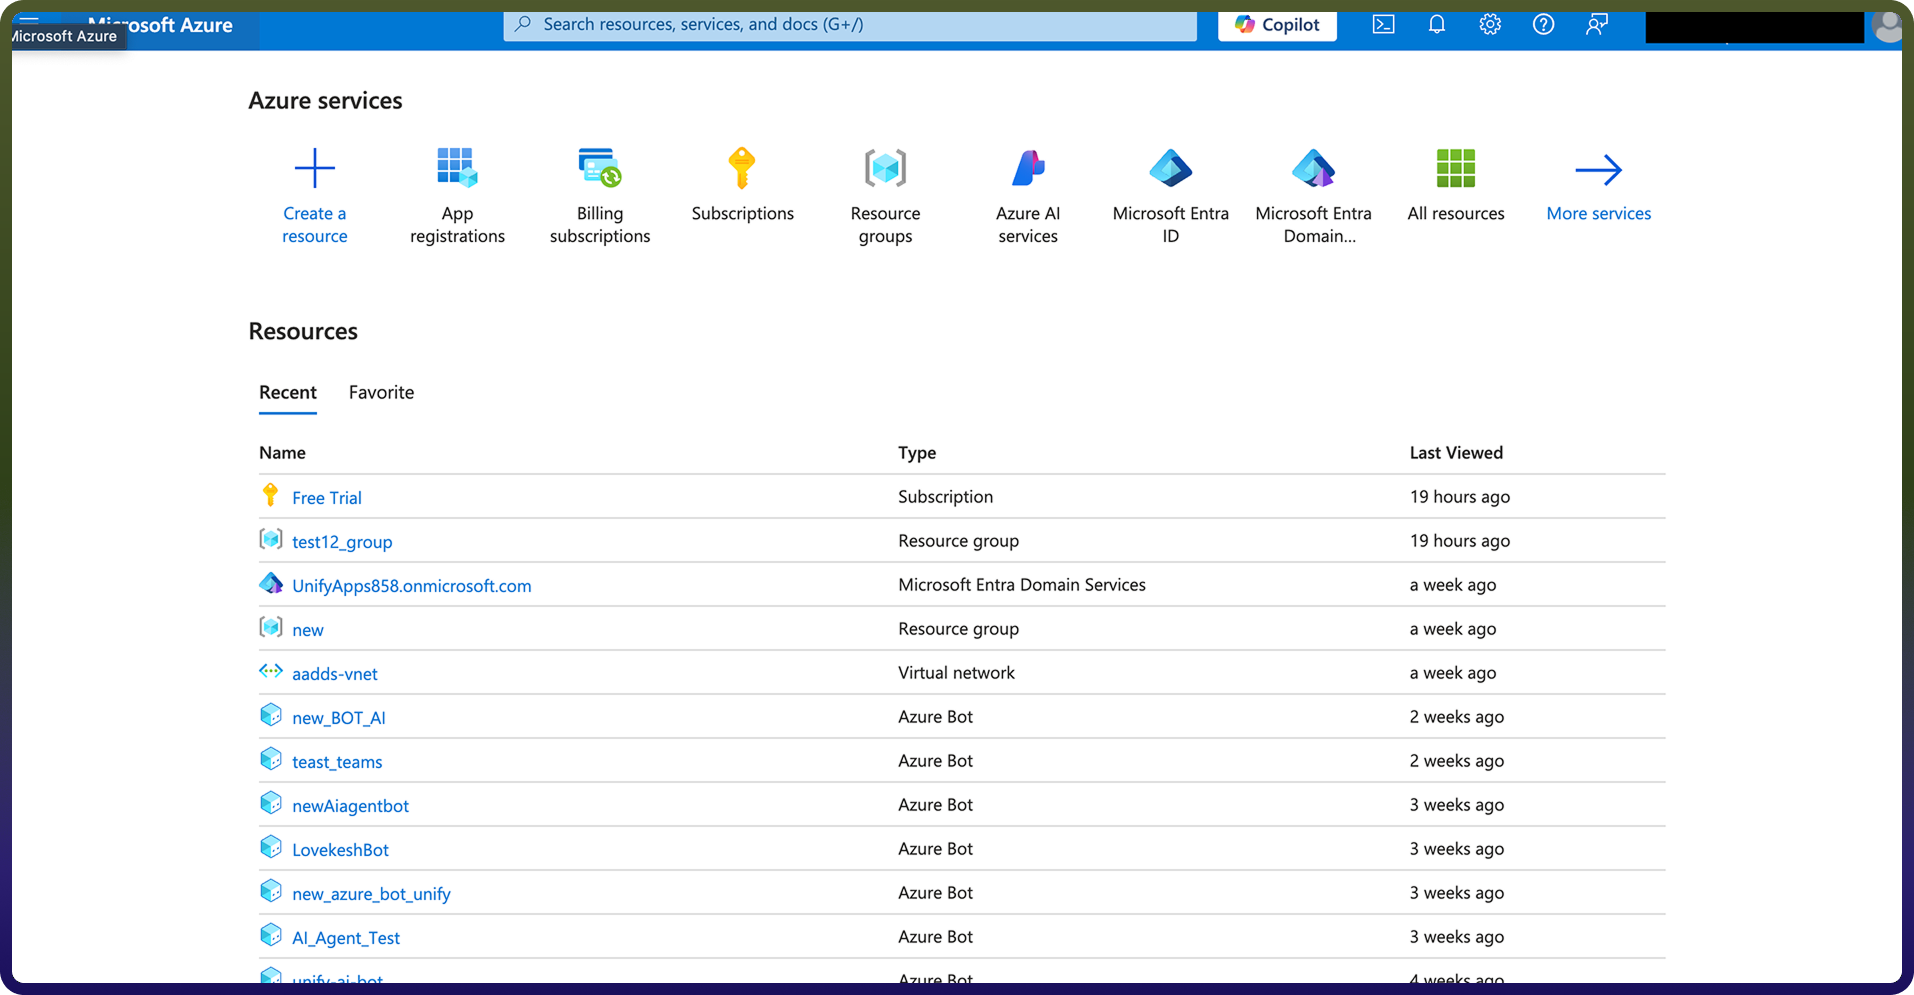Click More services arrow

[1598, 169]
